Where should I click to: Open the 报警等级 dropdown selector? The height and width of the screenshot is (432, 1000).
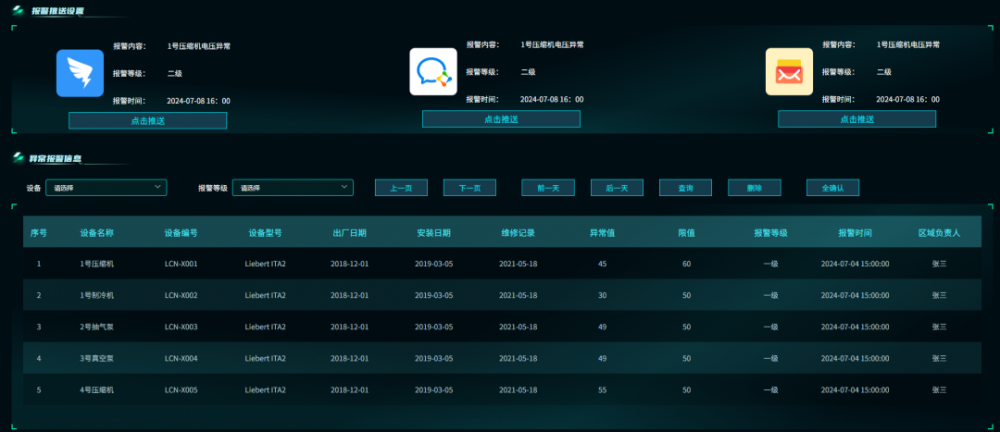pyautogui.click(x=293, y=188)
